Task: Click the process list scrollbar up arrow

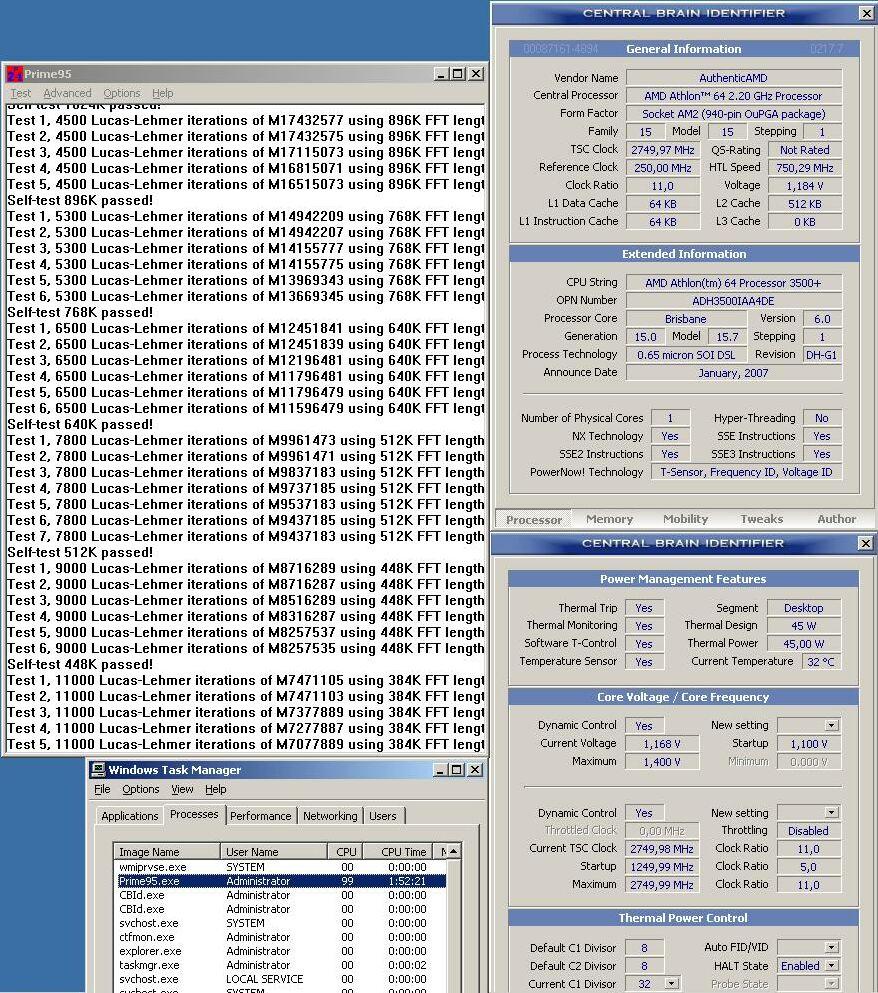Action: 454,851
